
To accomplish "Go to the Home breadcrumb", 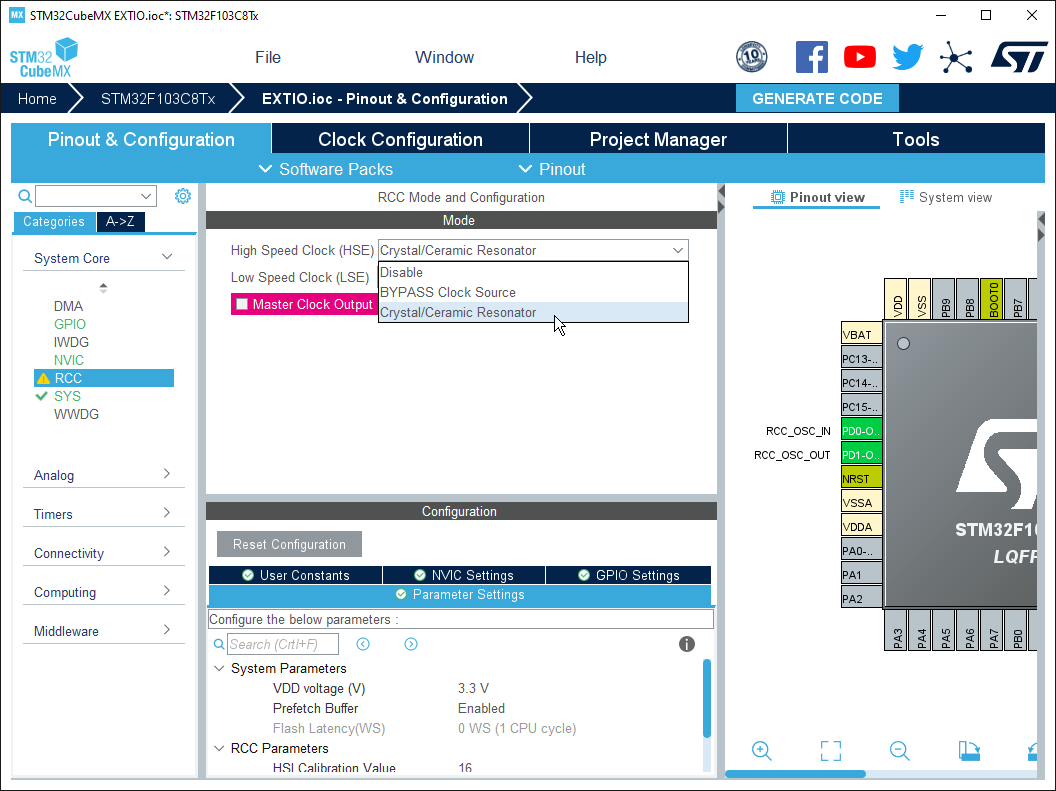I will [x=37, y=99].
